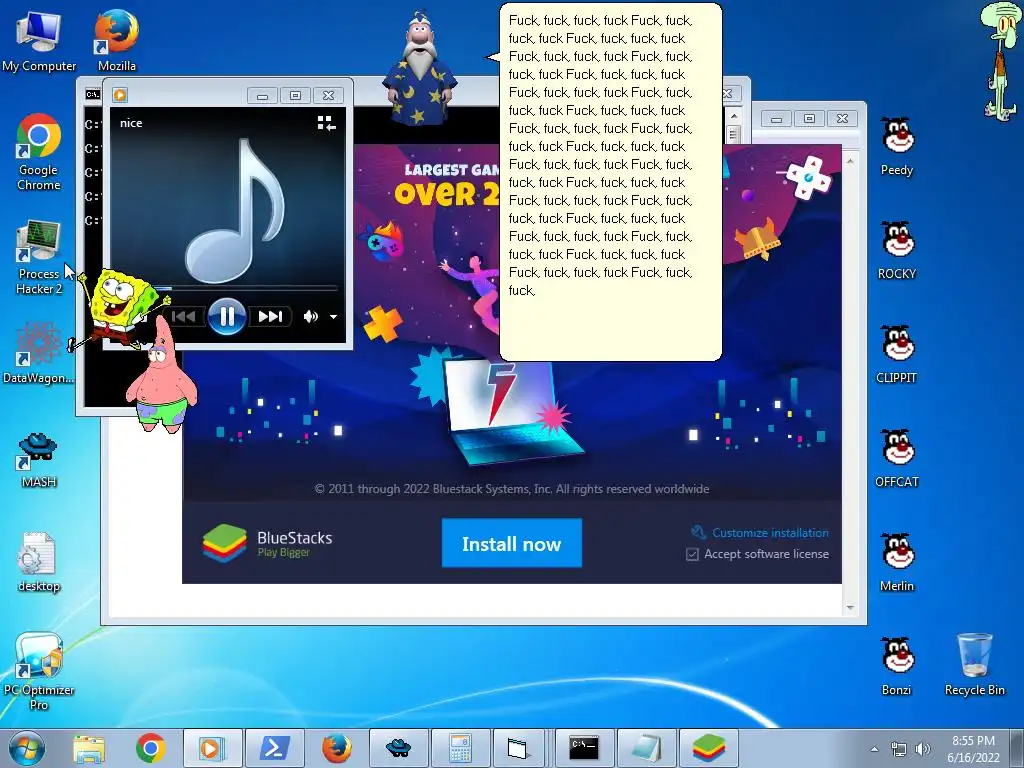
Task: Open the Recycle Bin
Action: [x=974, y=665]
